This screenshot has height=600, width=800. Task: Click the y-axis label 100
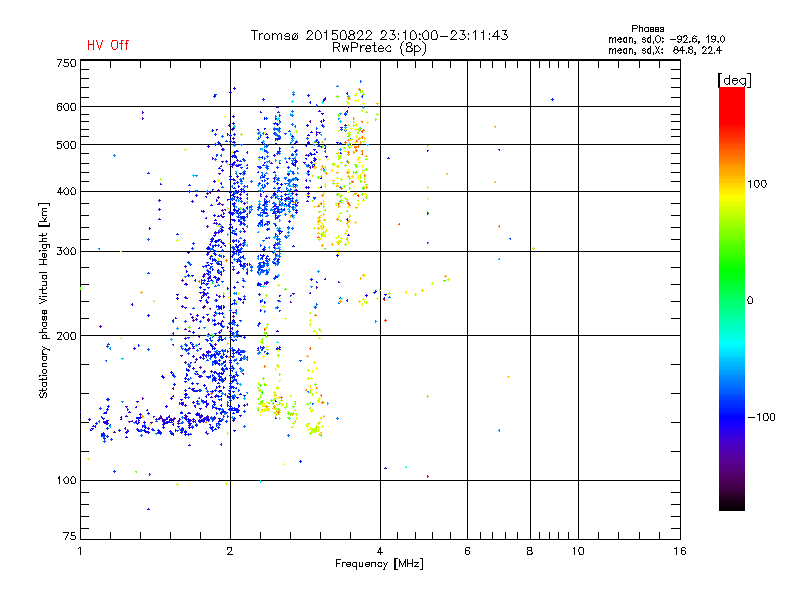(67, 480)
